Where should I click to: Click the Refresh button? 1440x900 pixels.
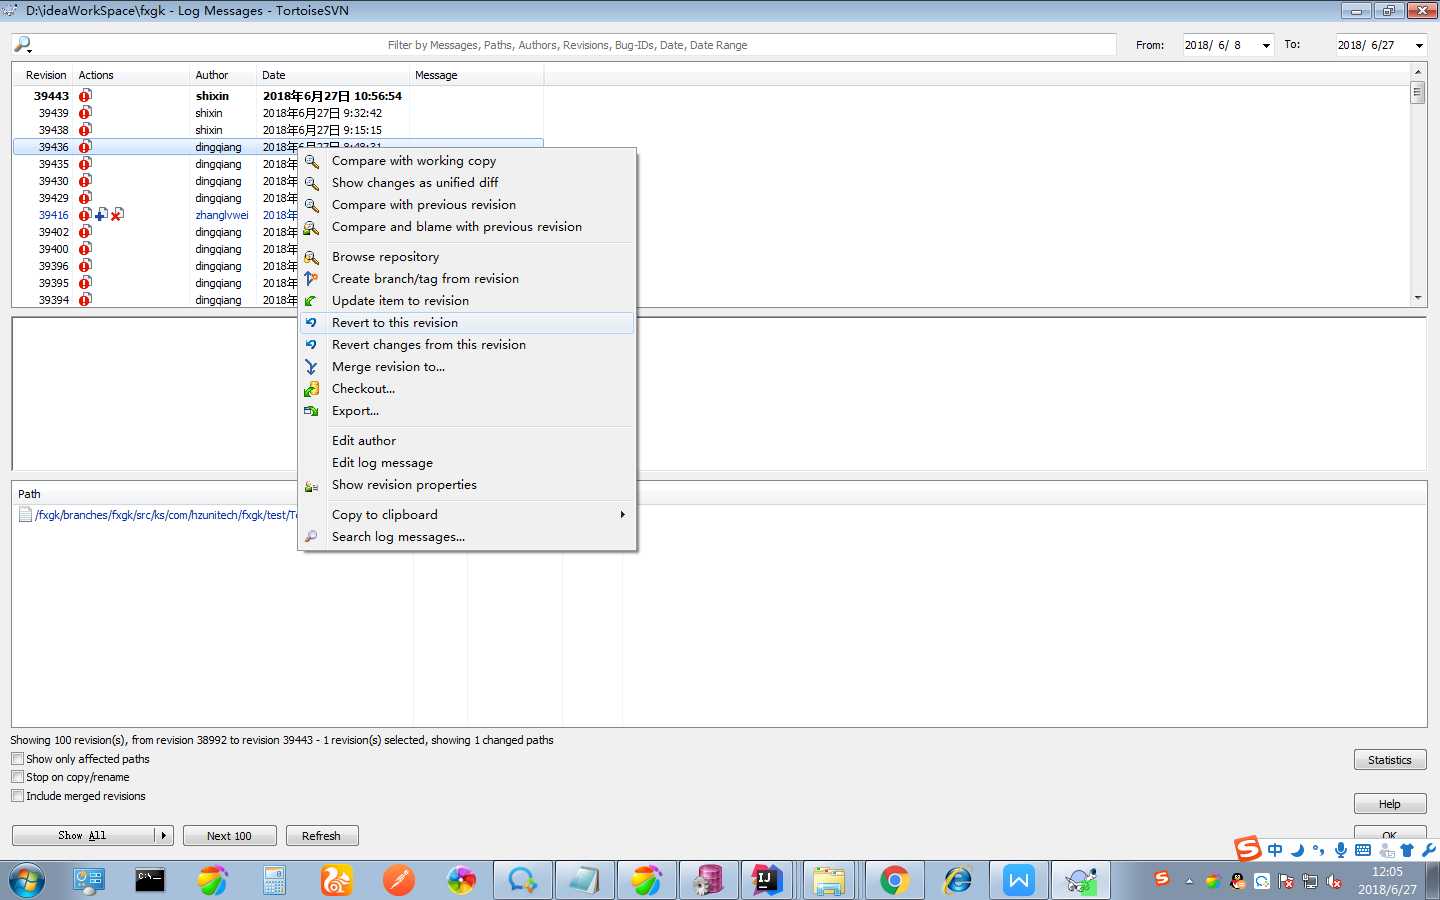[321, 836]
